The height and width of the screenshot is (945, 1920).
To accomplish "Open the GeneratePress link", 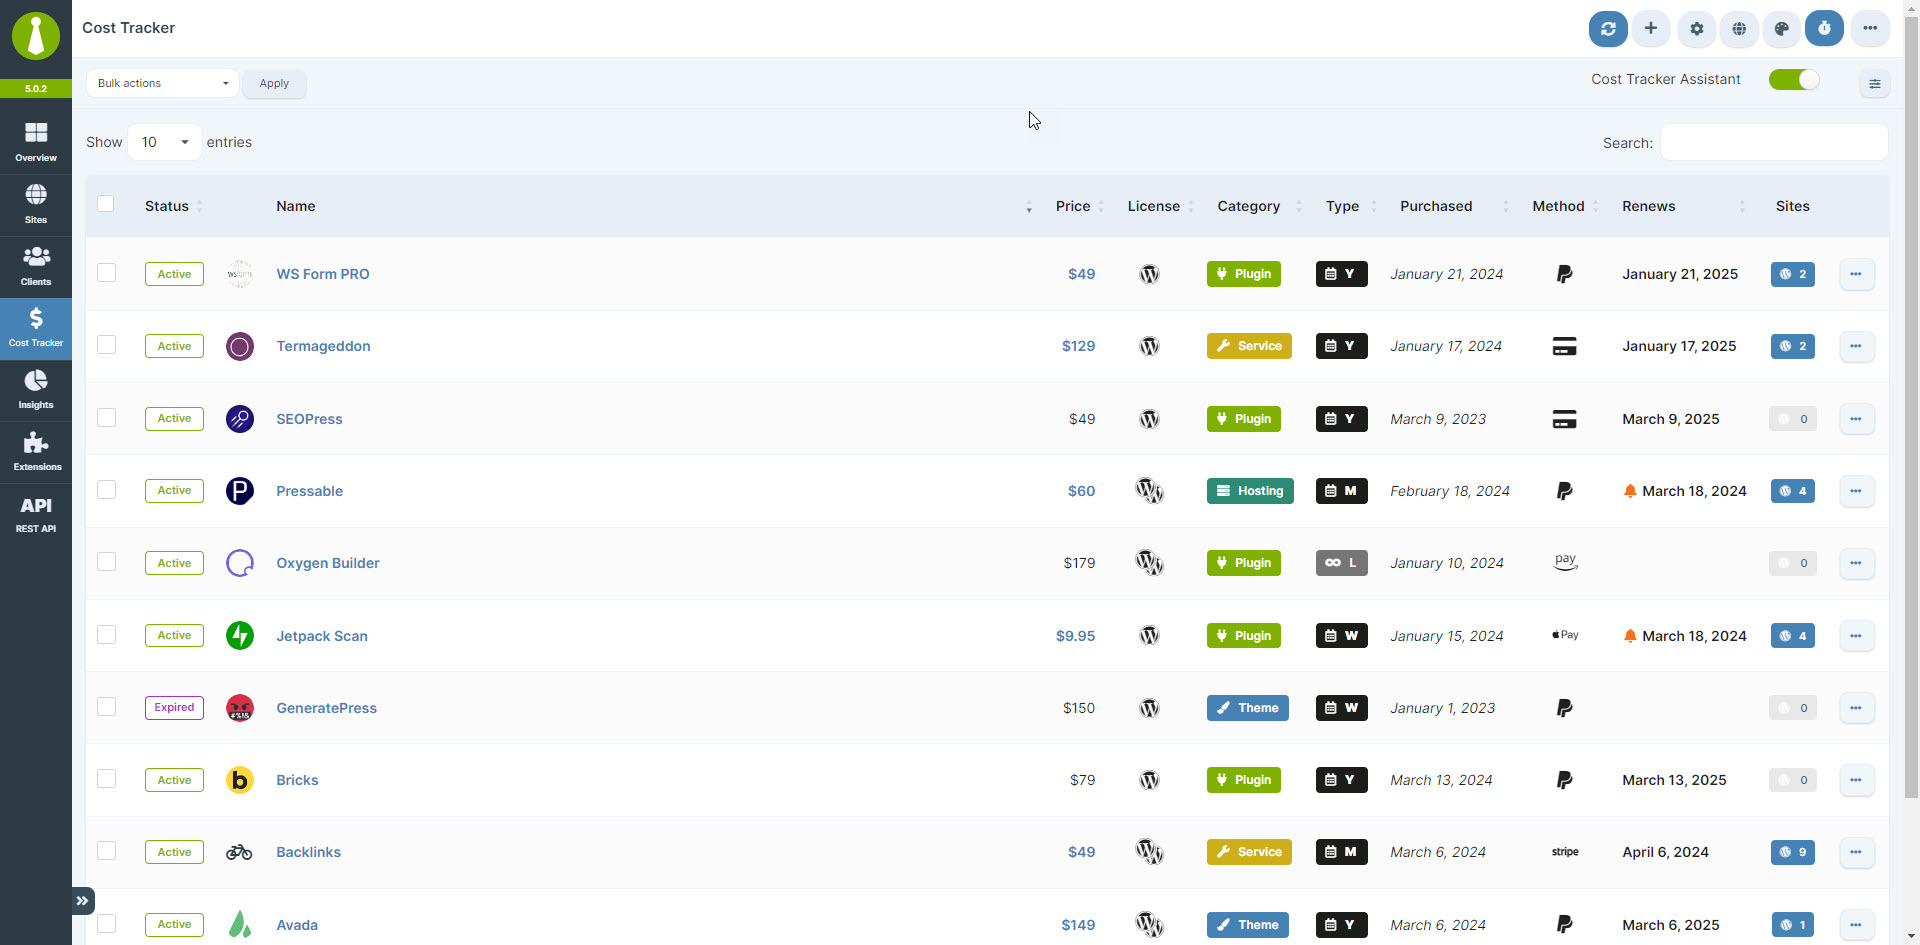I will (327, 708).
